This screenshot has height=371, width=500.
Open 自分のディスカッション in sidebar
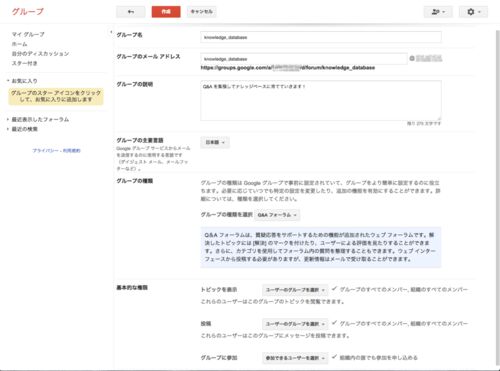coord(40,54)
